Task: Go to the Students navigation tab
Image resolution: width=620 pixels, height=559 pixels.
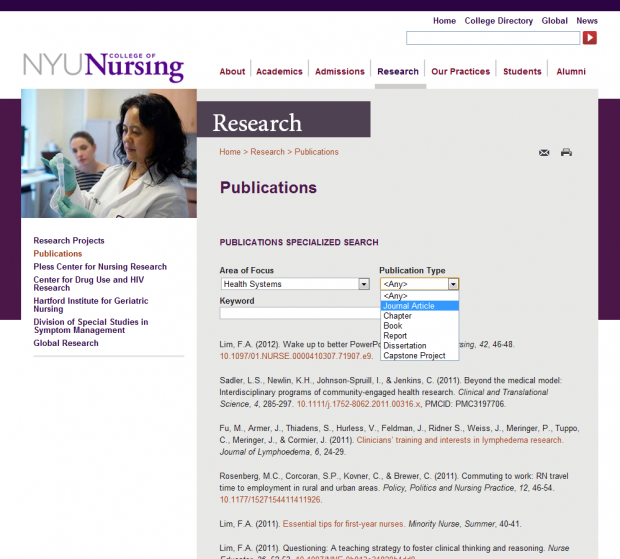Action: 522,72
